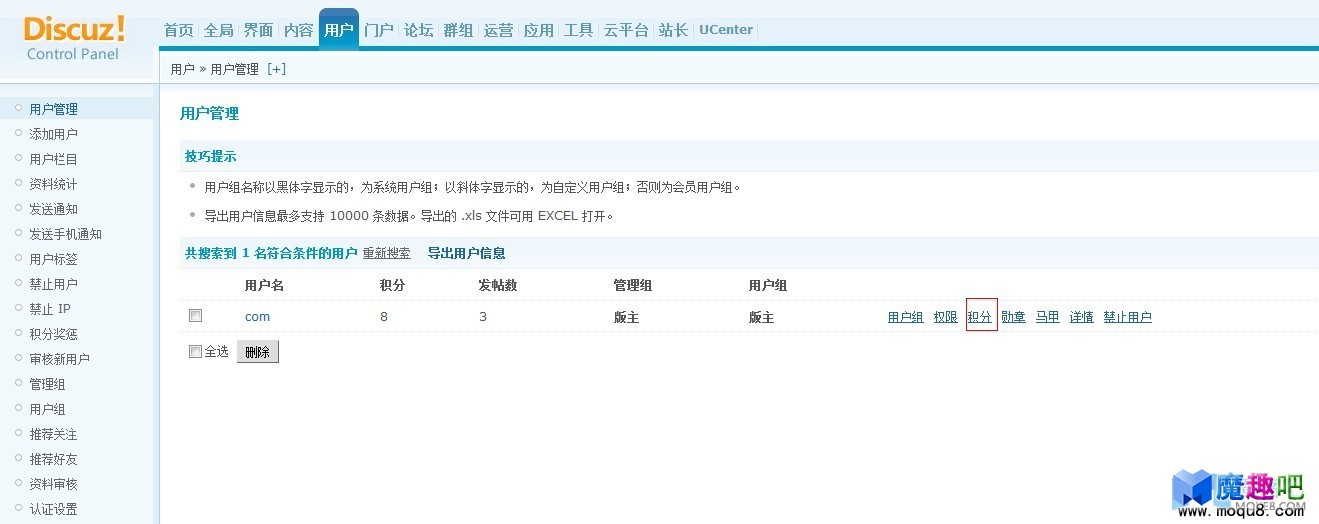Switch to the 云平台 navigation tab
This screenshot has height=524, width=1319.
(x=627, y=30)
